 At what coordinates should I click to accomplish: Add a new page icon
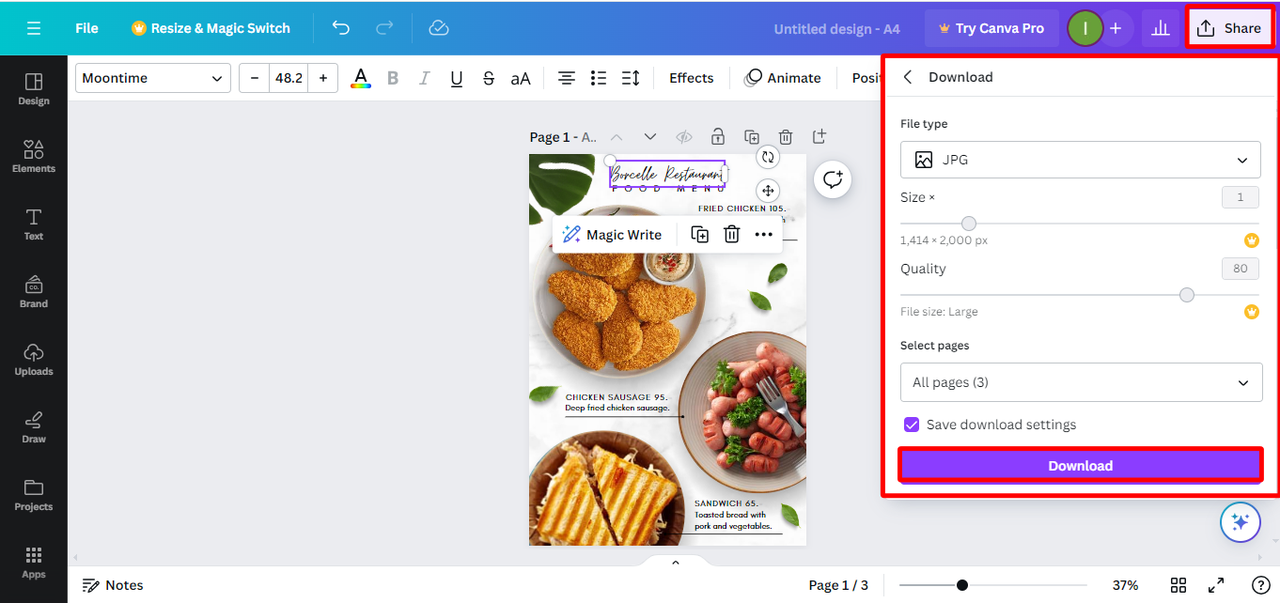(x=819, y=136)
